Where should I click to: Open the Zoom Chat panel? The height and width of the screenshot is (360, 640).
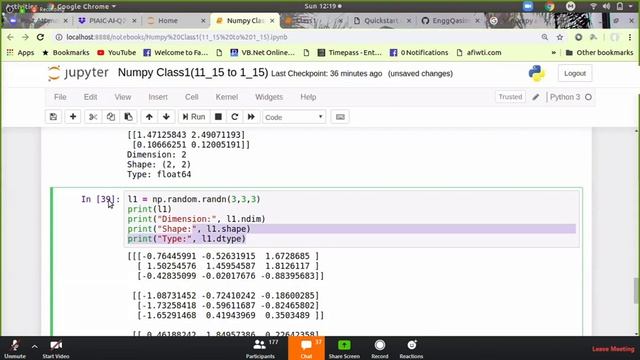tap(307, 349)
